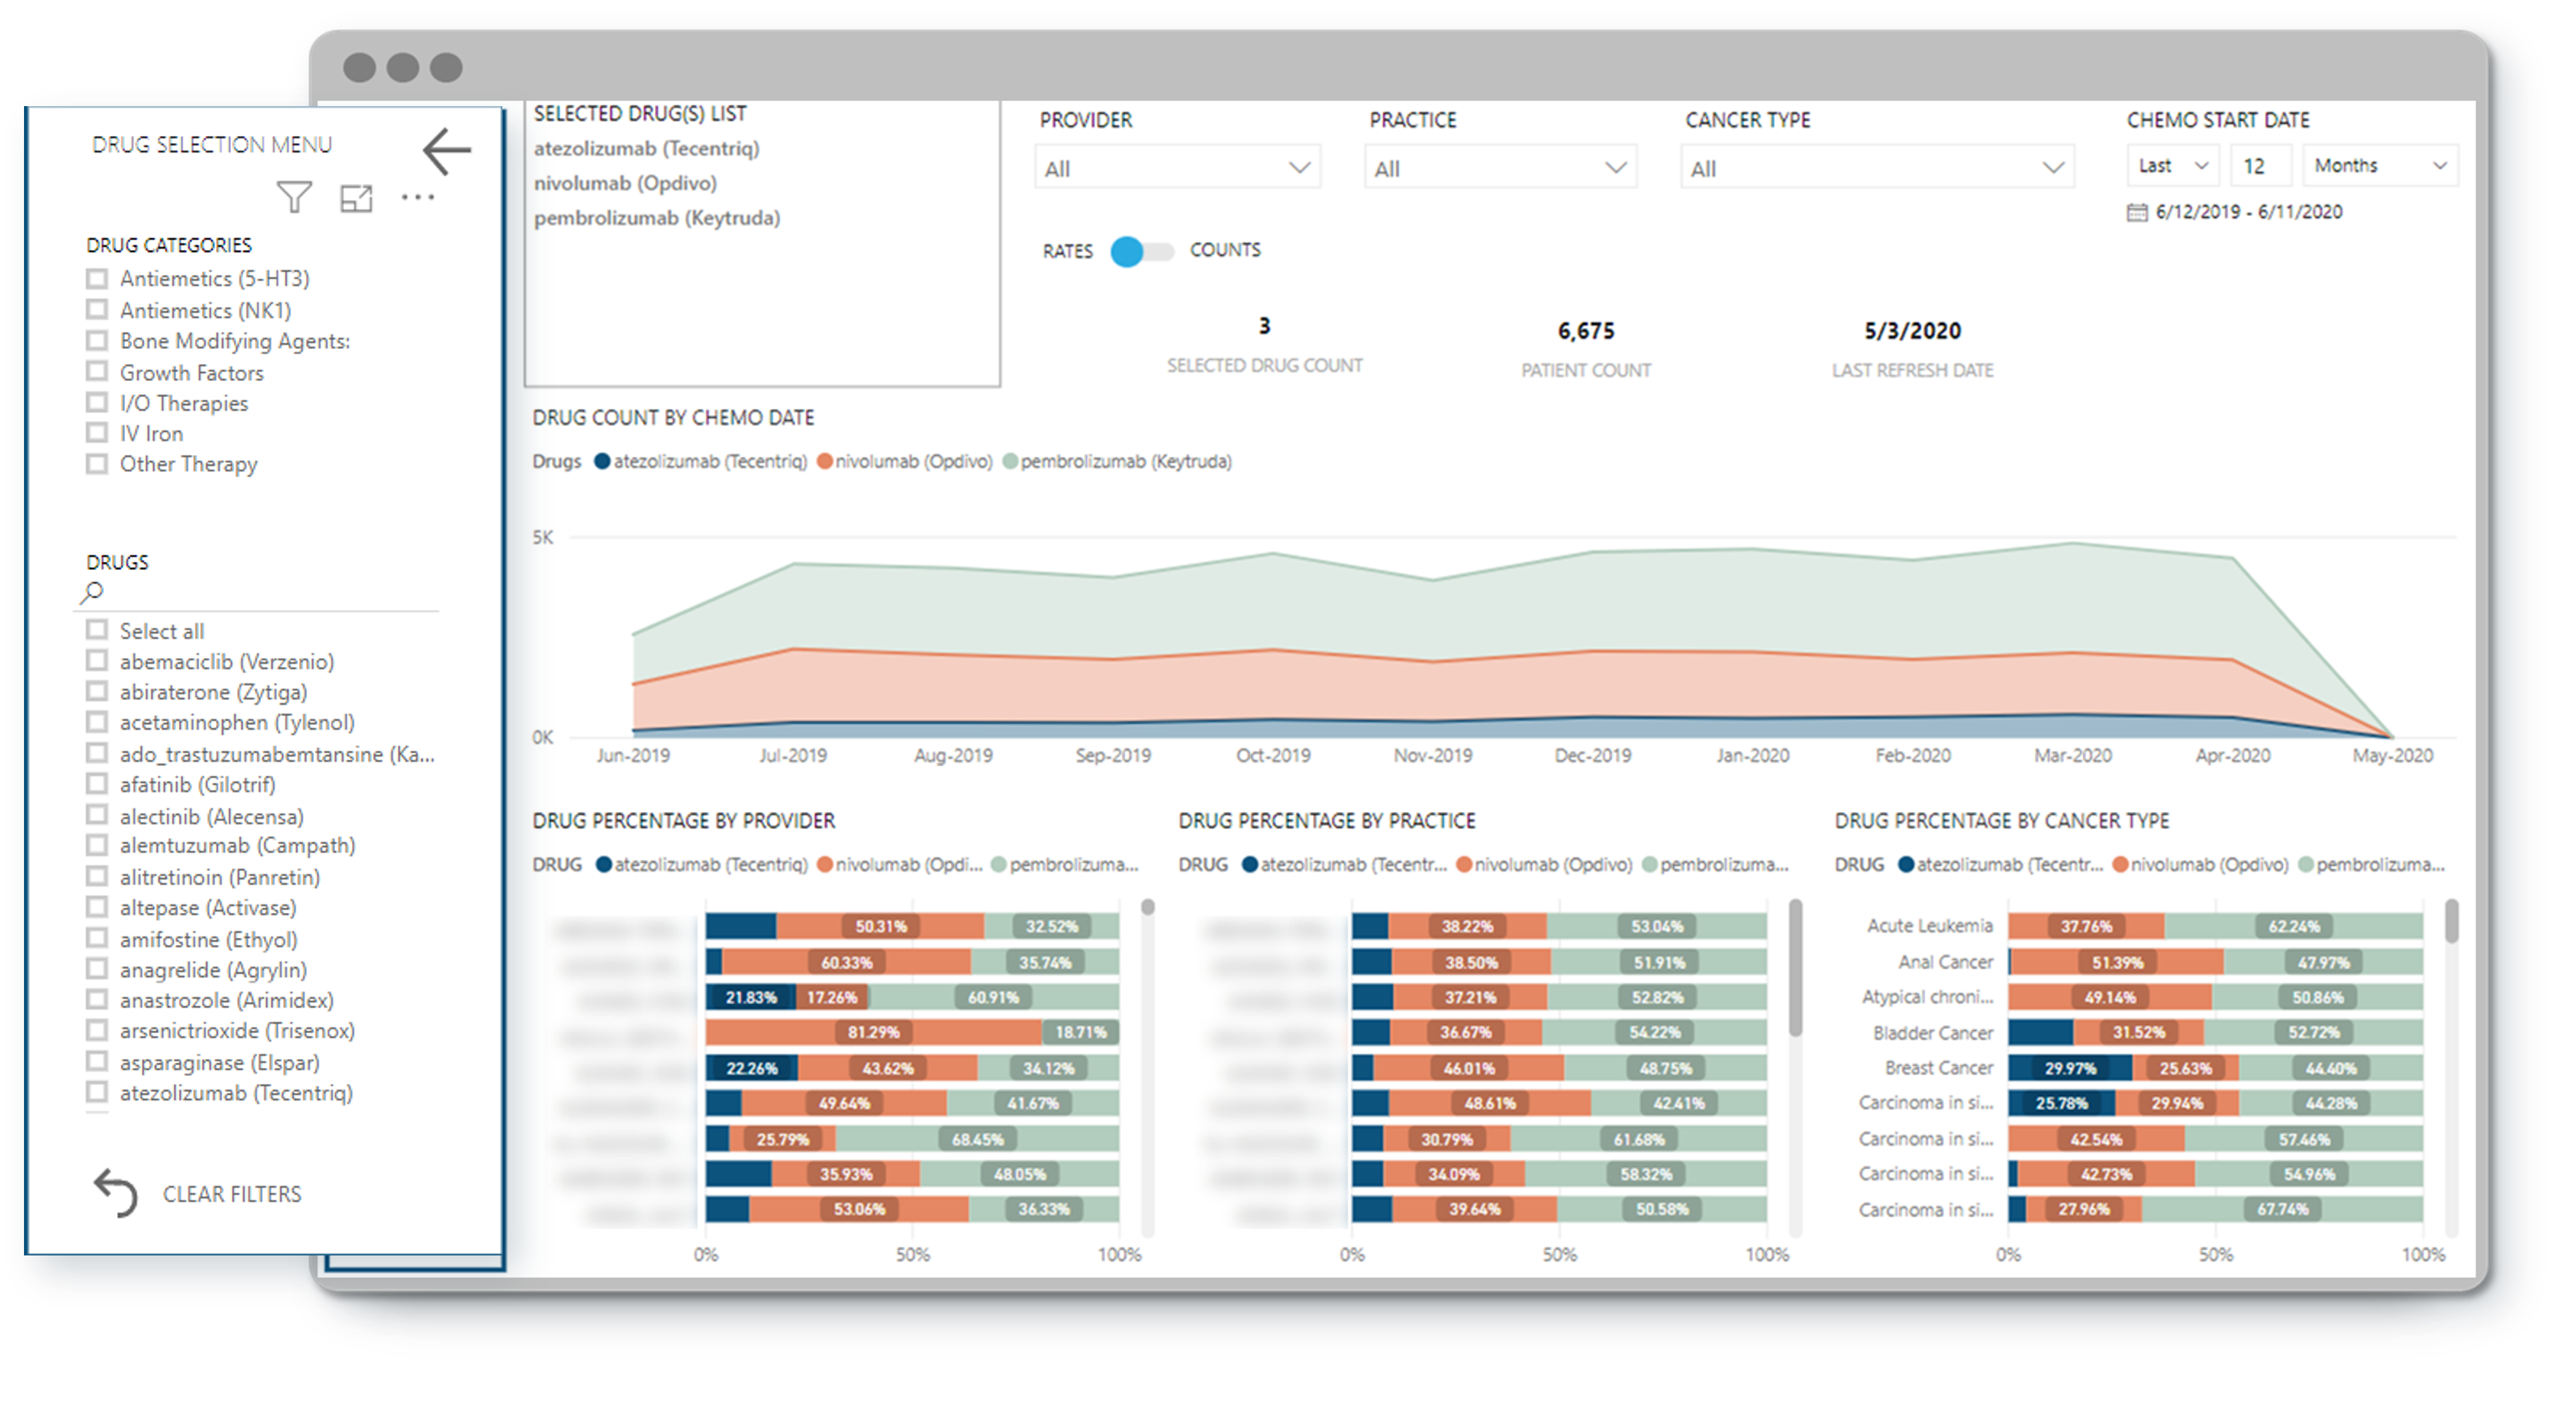This screenshot has width=2576, height=1427.
Task: Click atezolizumab legend dot in chemo date chart
Action: (x=602, y=461)
